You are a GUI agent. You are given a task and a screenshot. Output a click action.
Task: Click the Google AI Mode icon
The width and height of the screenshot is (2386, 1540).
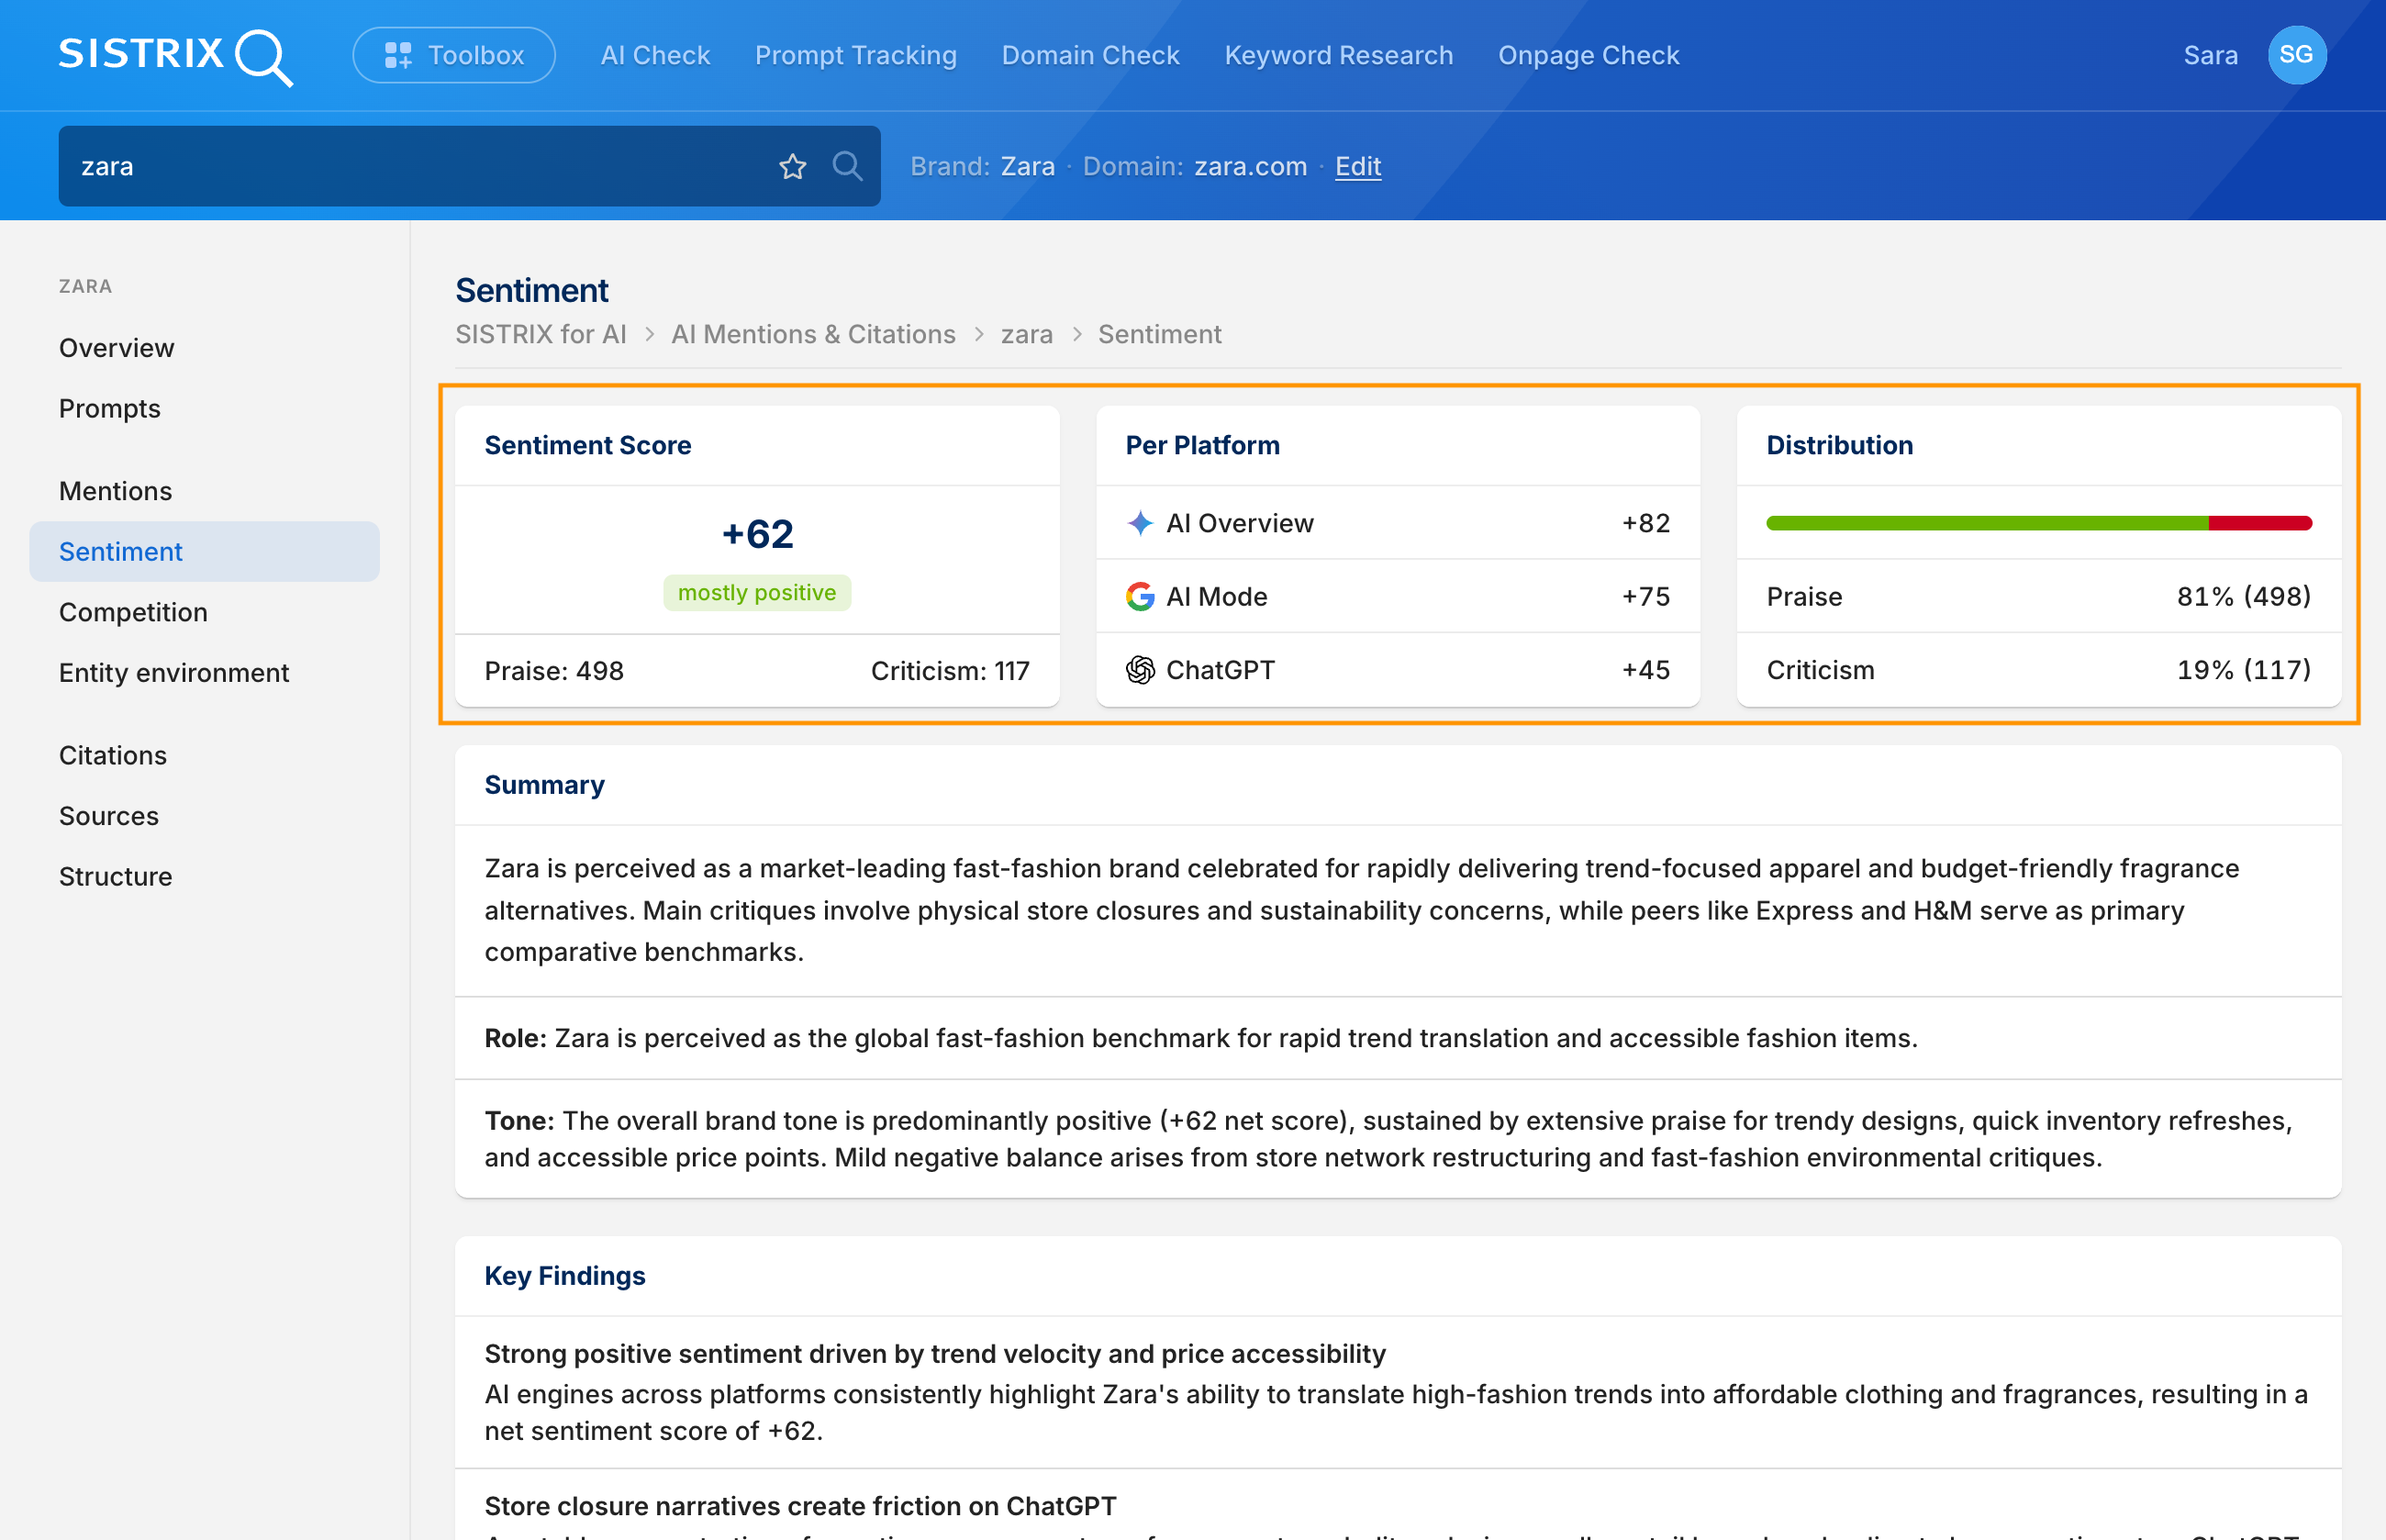1140,597
